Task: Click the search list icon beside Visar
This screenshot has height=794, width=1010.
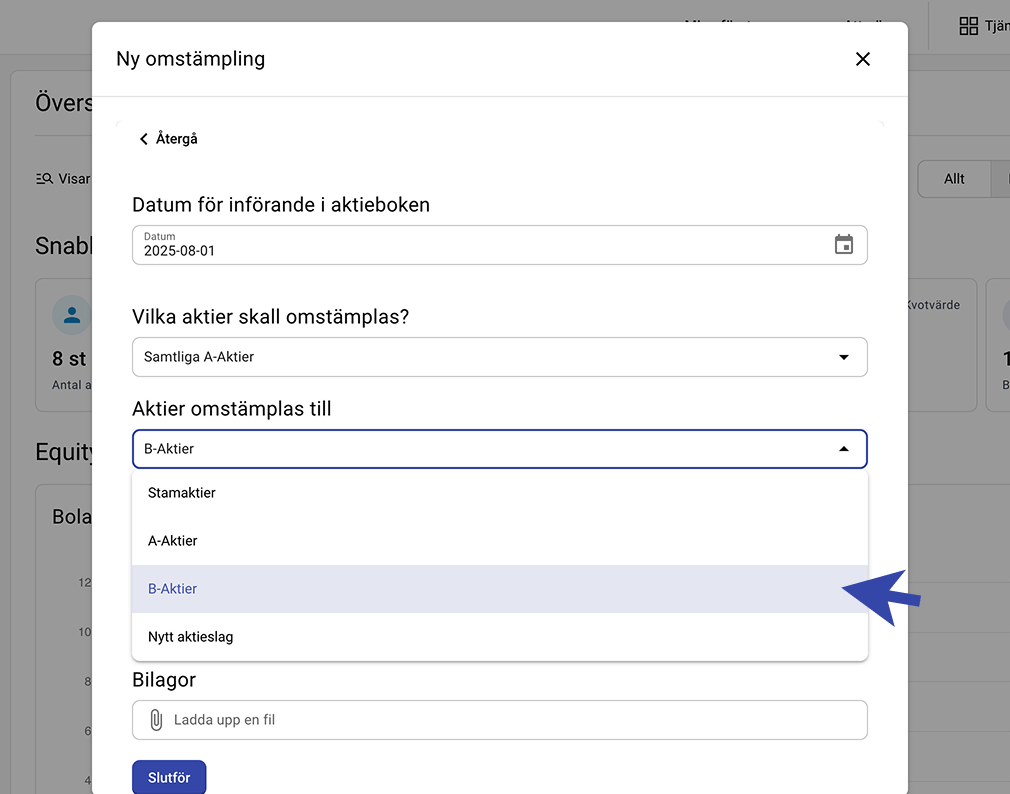Action: coord(44,179)
